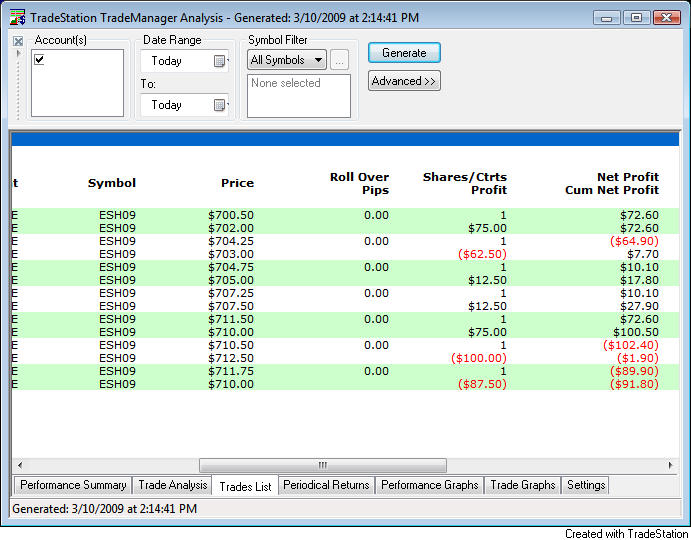Click cumulative net profit ($91.80)
The height and width of the screenshot is (540, 691).
coord(635,384)
